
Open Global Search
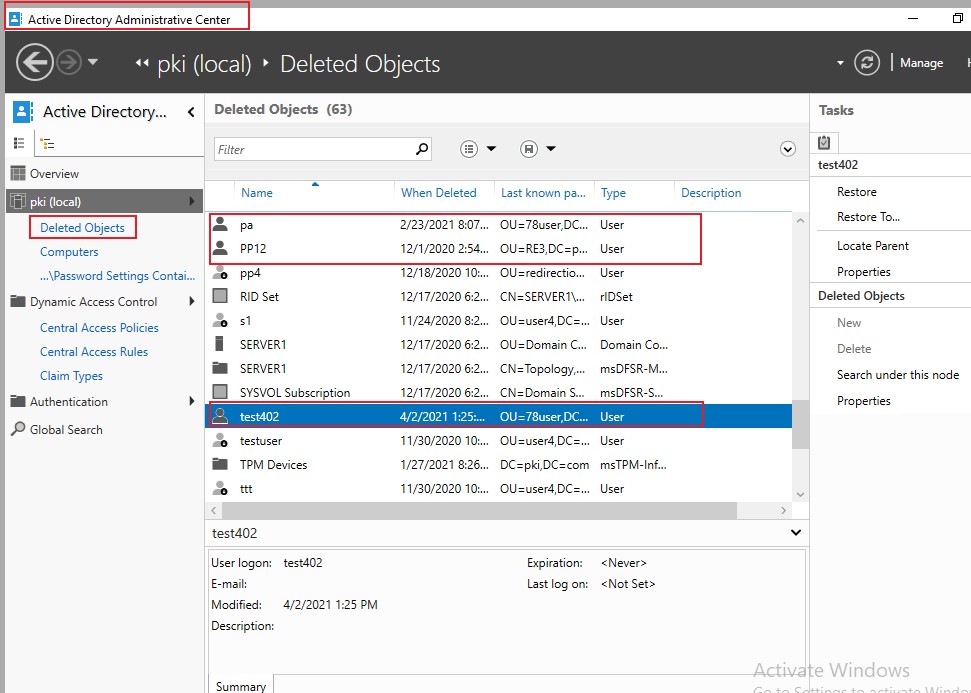66,429
